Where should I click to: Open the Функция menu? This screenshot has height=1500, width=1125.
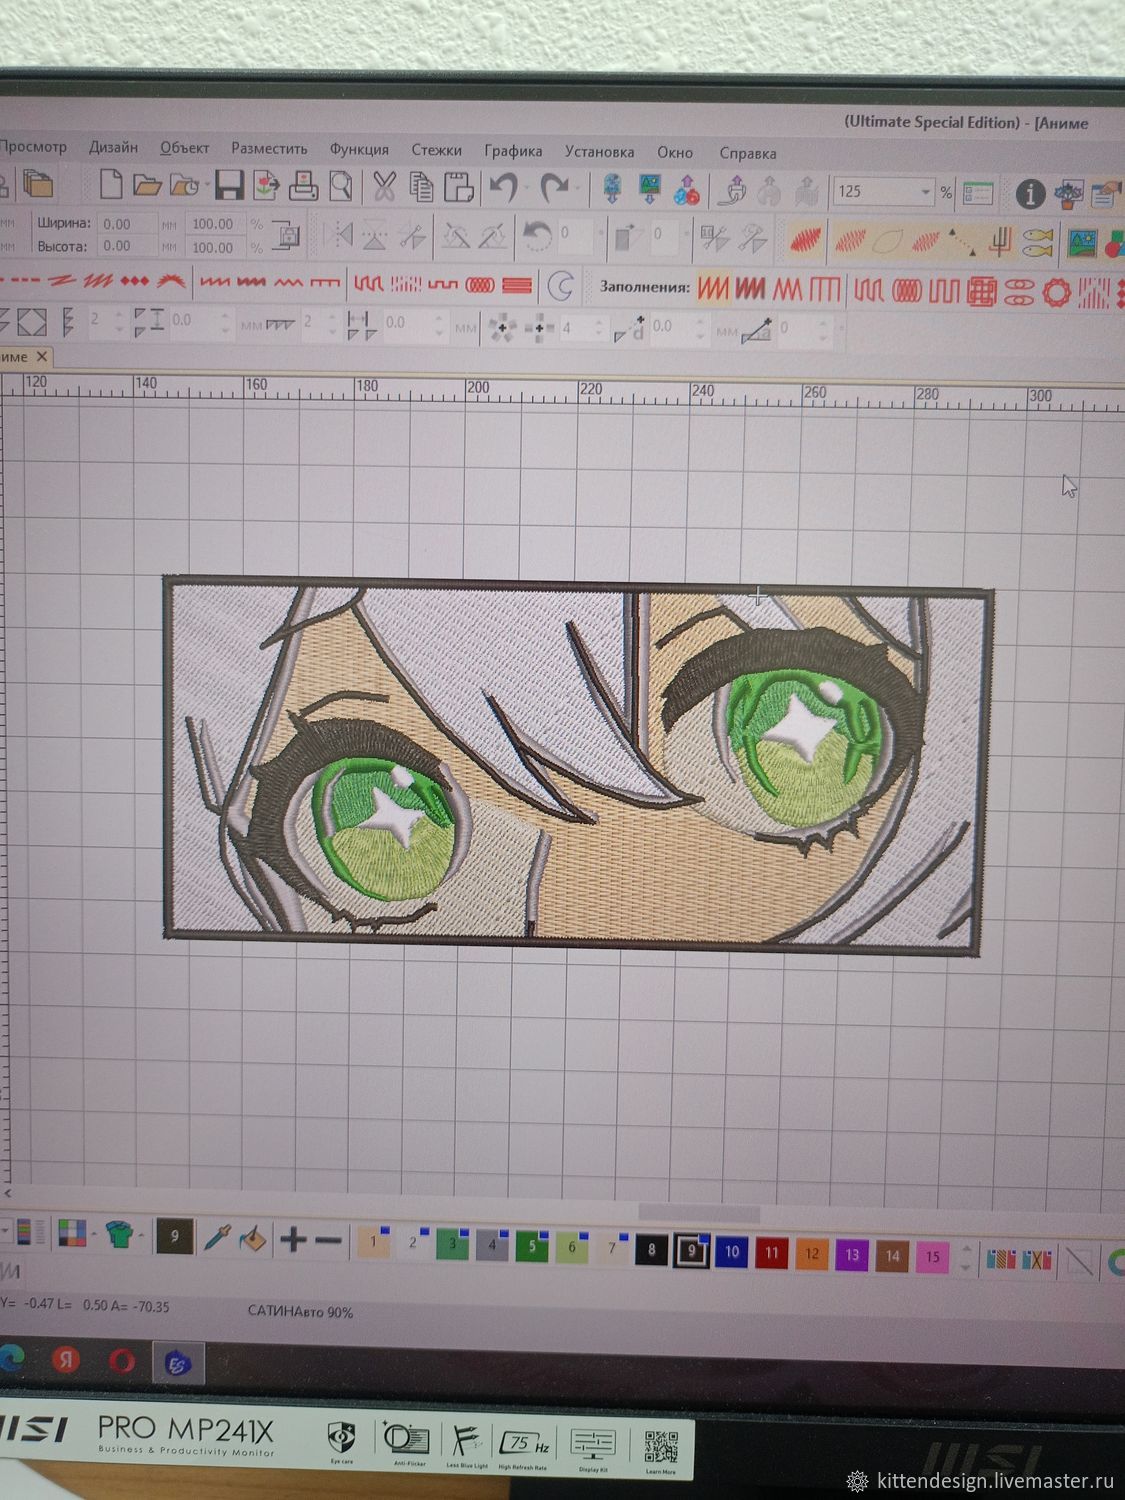359,149
